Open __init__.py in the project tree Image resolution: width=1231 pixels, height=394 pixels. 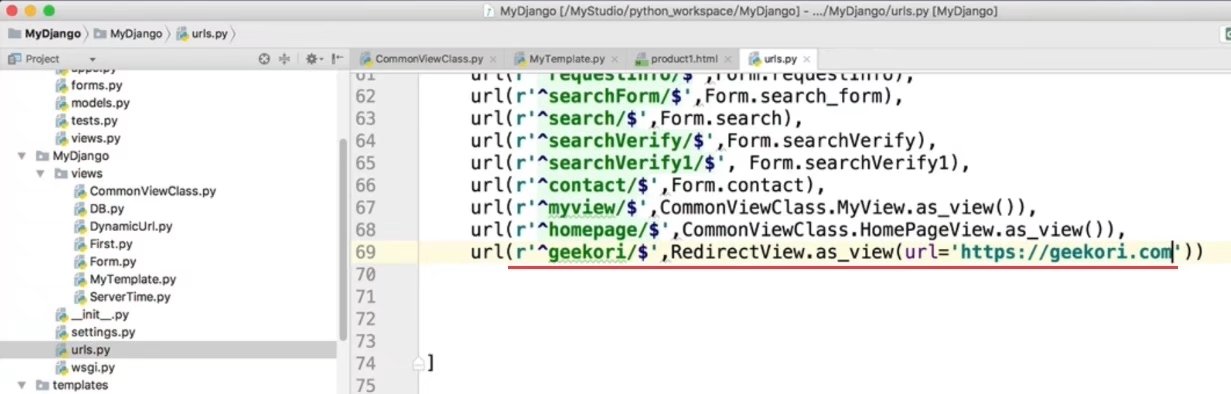coord(100,315)
